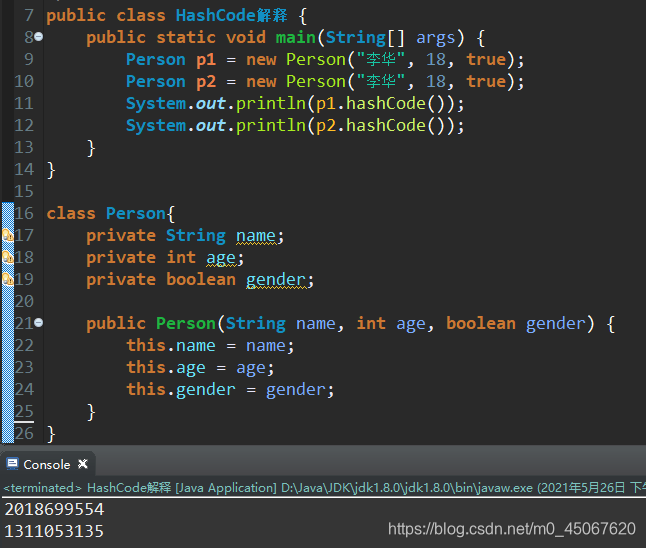Viewport: 646px width, 548px height.
Task: Click the Console view icon
Action: (x=12, y=464)
